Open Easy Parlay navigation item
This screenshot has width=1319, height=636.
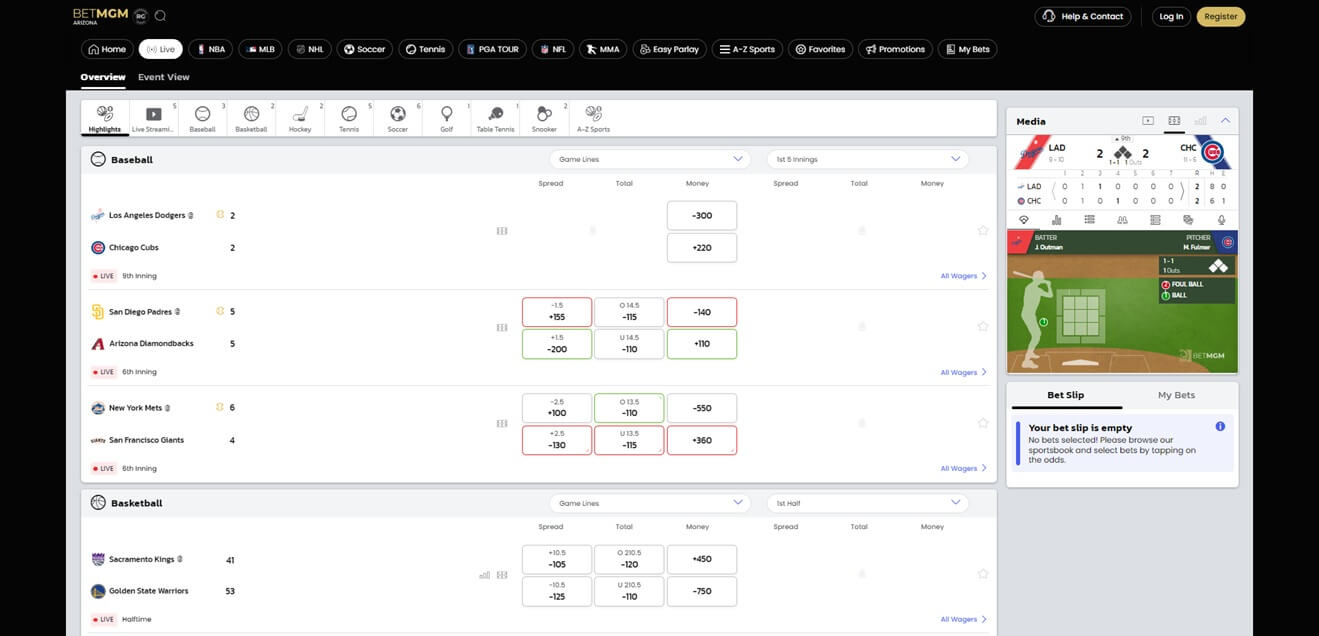click(x=670, y=49)
